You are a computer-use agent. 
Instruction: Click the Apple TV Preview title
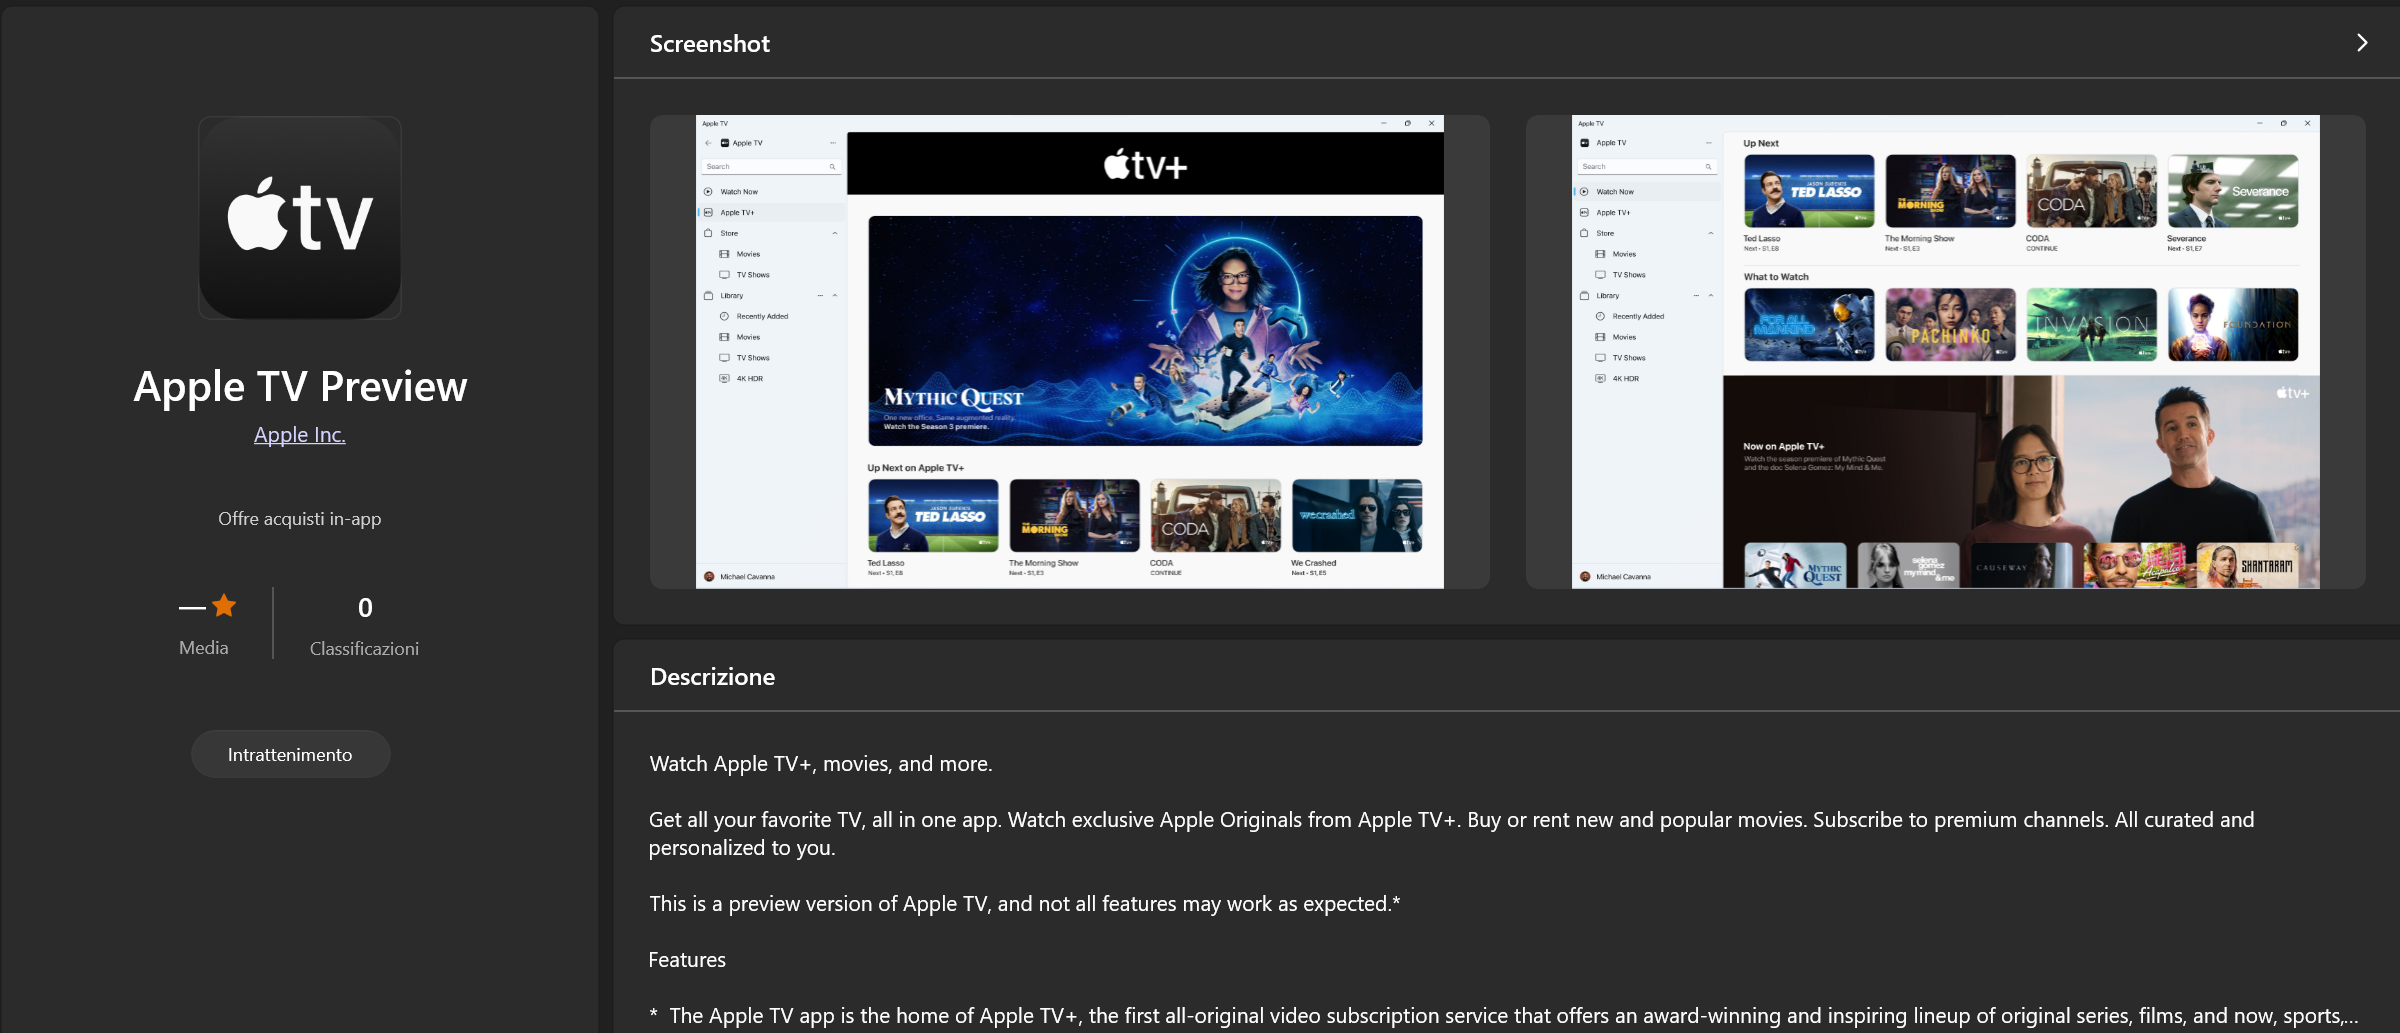(300, 387)
